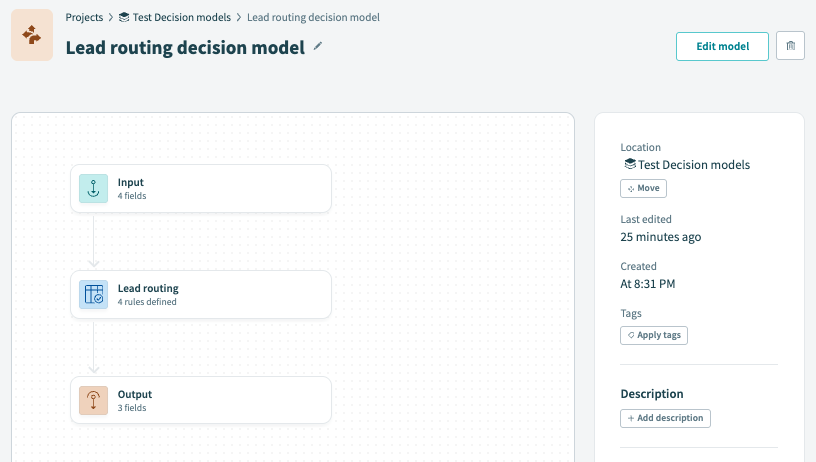Click the Add description button
The width and height of the screenshot is (816, 462).
tap(665, 418)
